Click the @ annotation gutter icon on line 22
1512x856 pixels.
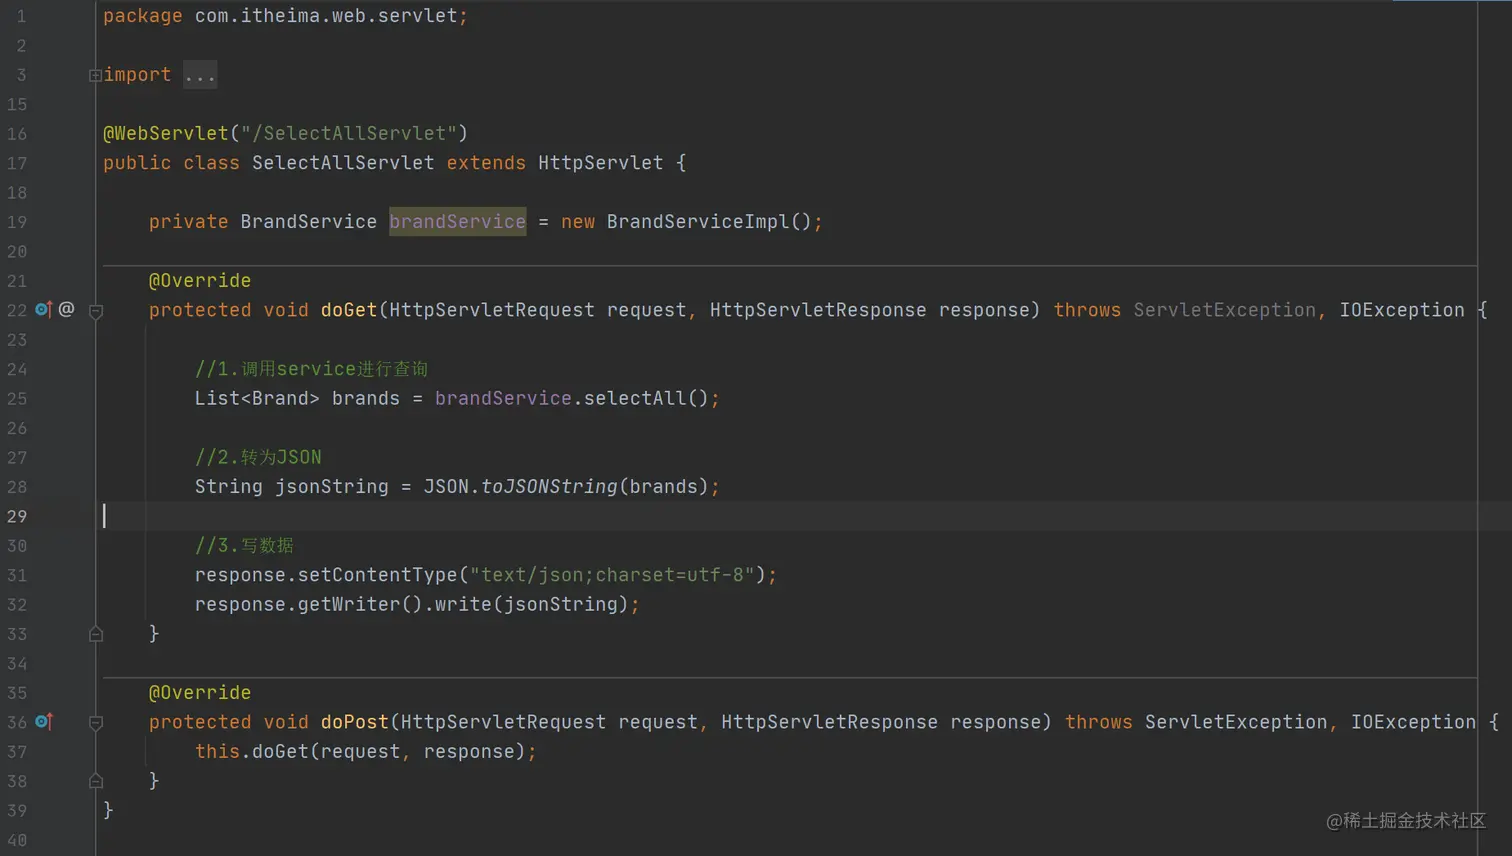point(66,309)
